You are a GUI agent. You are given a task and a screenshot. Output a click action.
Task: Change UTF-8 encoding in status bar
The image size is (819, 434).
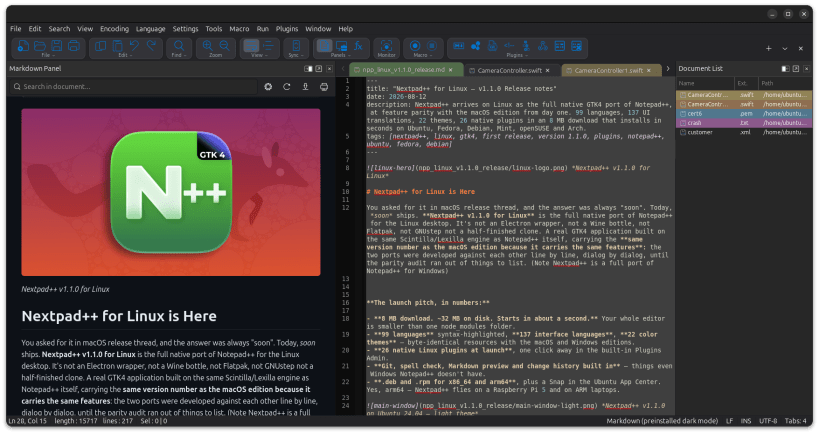coord(768,421)
